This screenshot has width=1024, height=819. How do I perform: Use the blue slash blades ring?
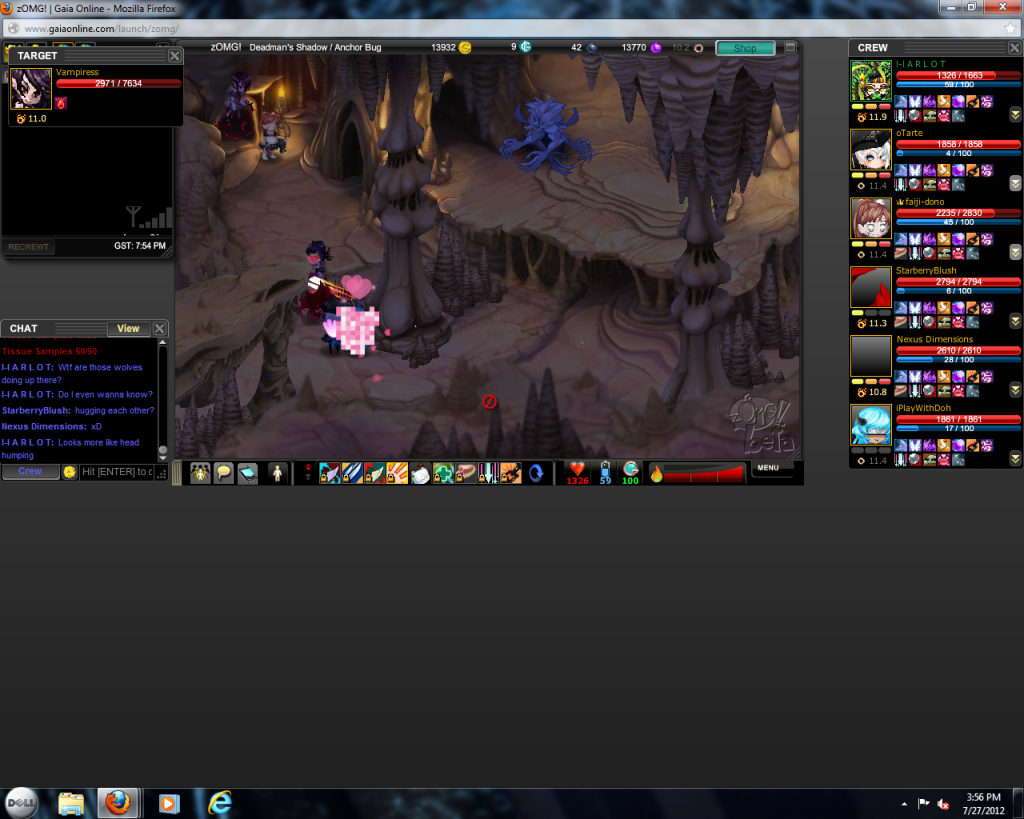pos(352,473)
